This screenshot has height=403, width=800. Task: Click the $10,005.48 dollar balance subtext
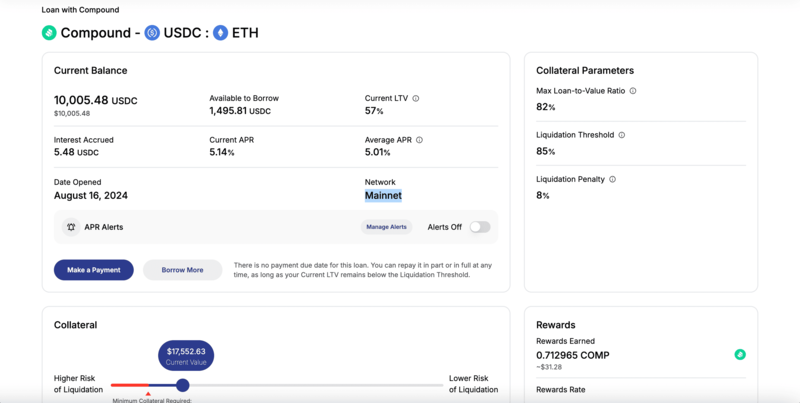pos(72,113)
